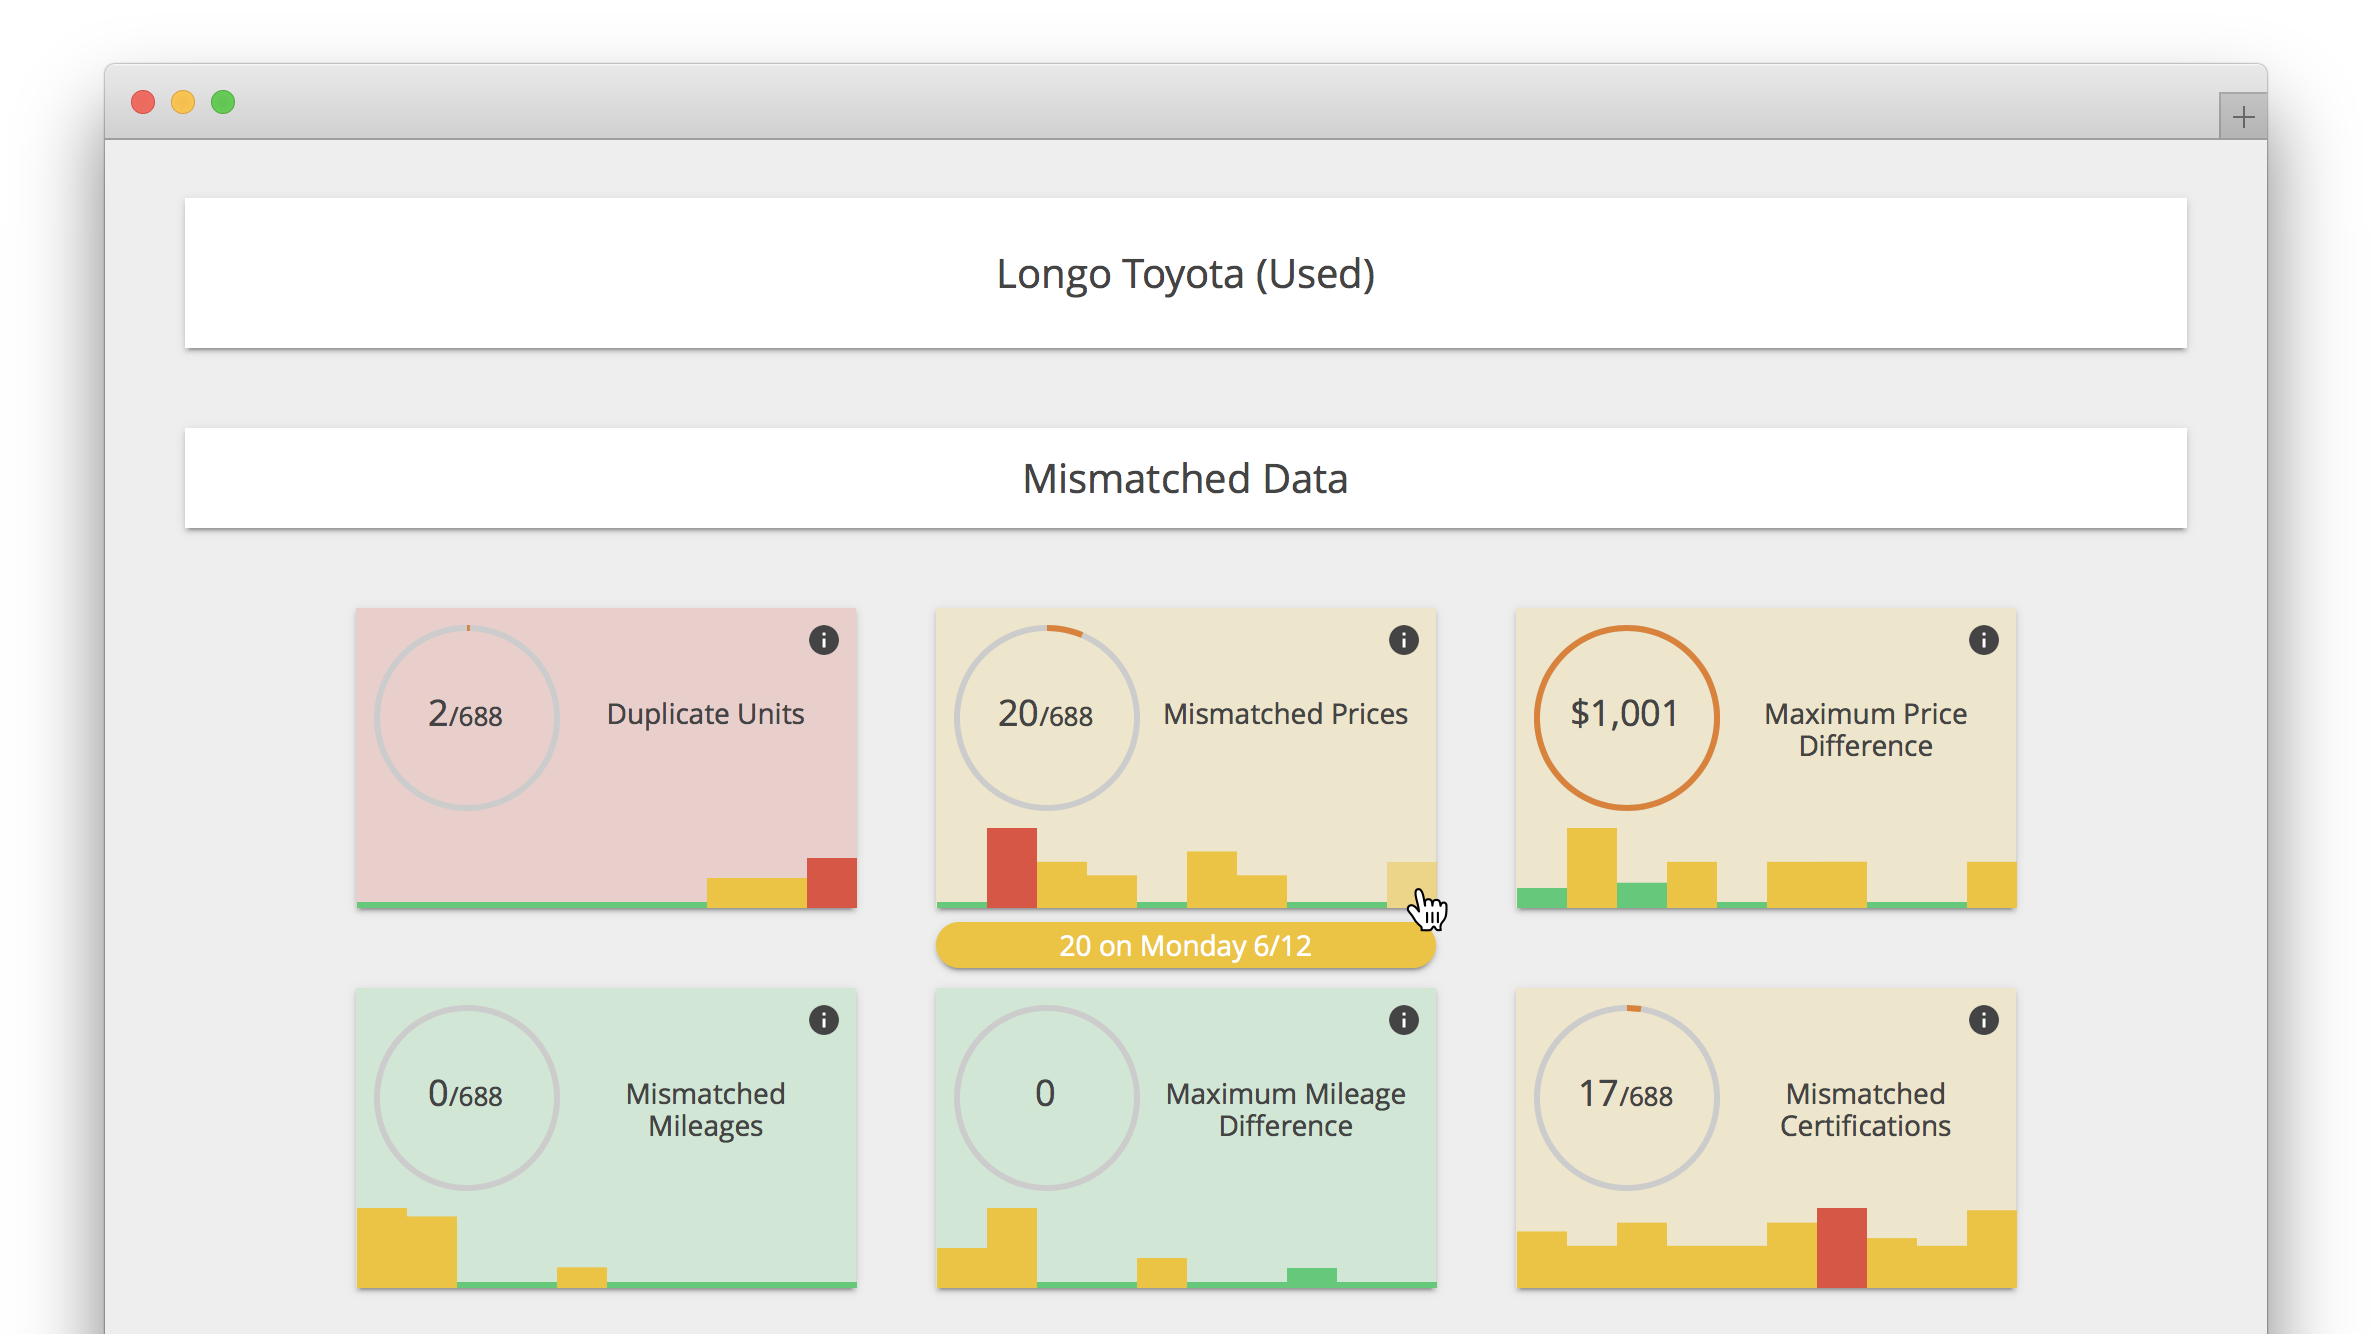
Task: Open info icon on Maximum Mileage Difference card
Action: pyautogui.click(x=1403, y=1020)
